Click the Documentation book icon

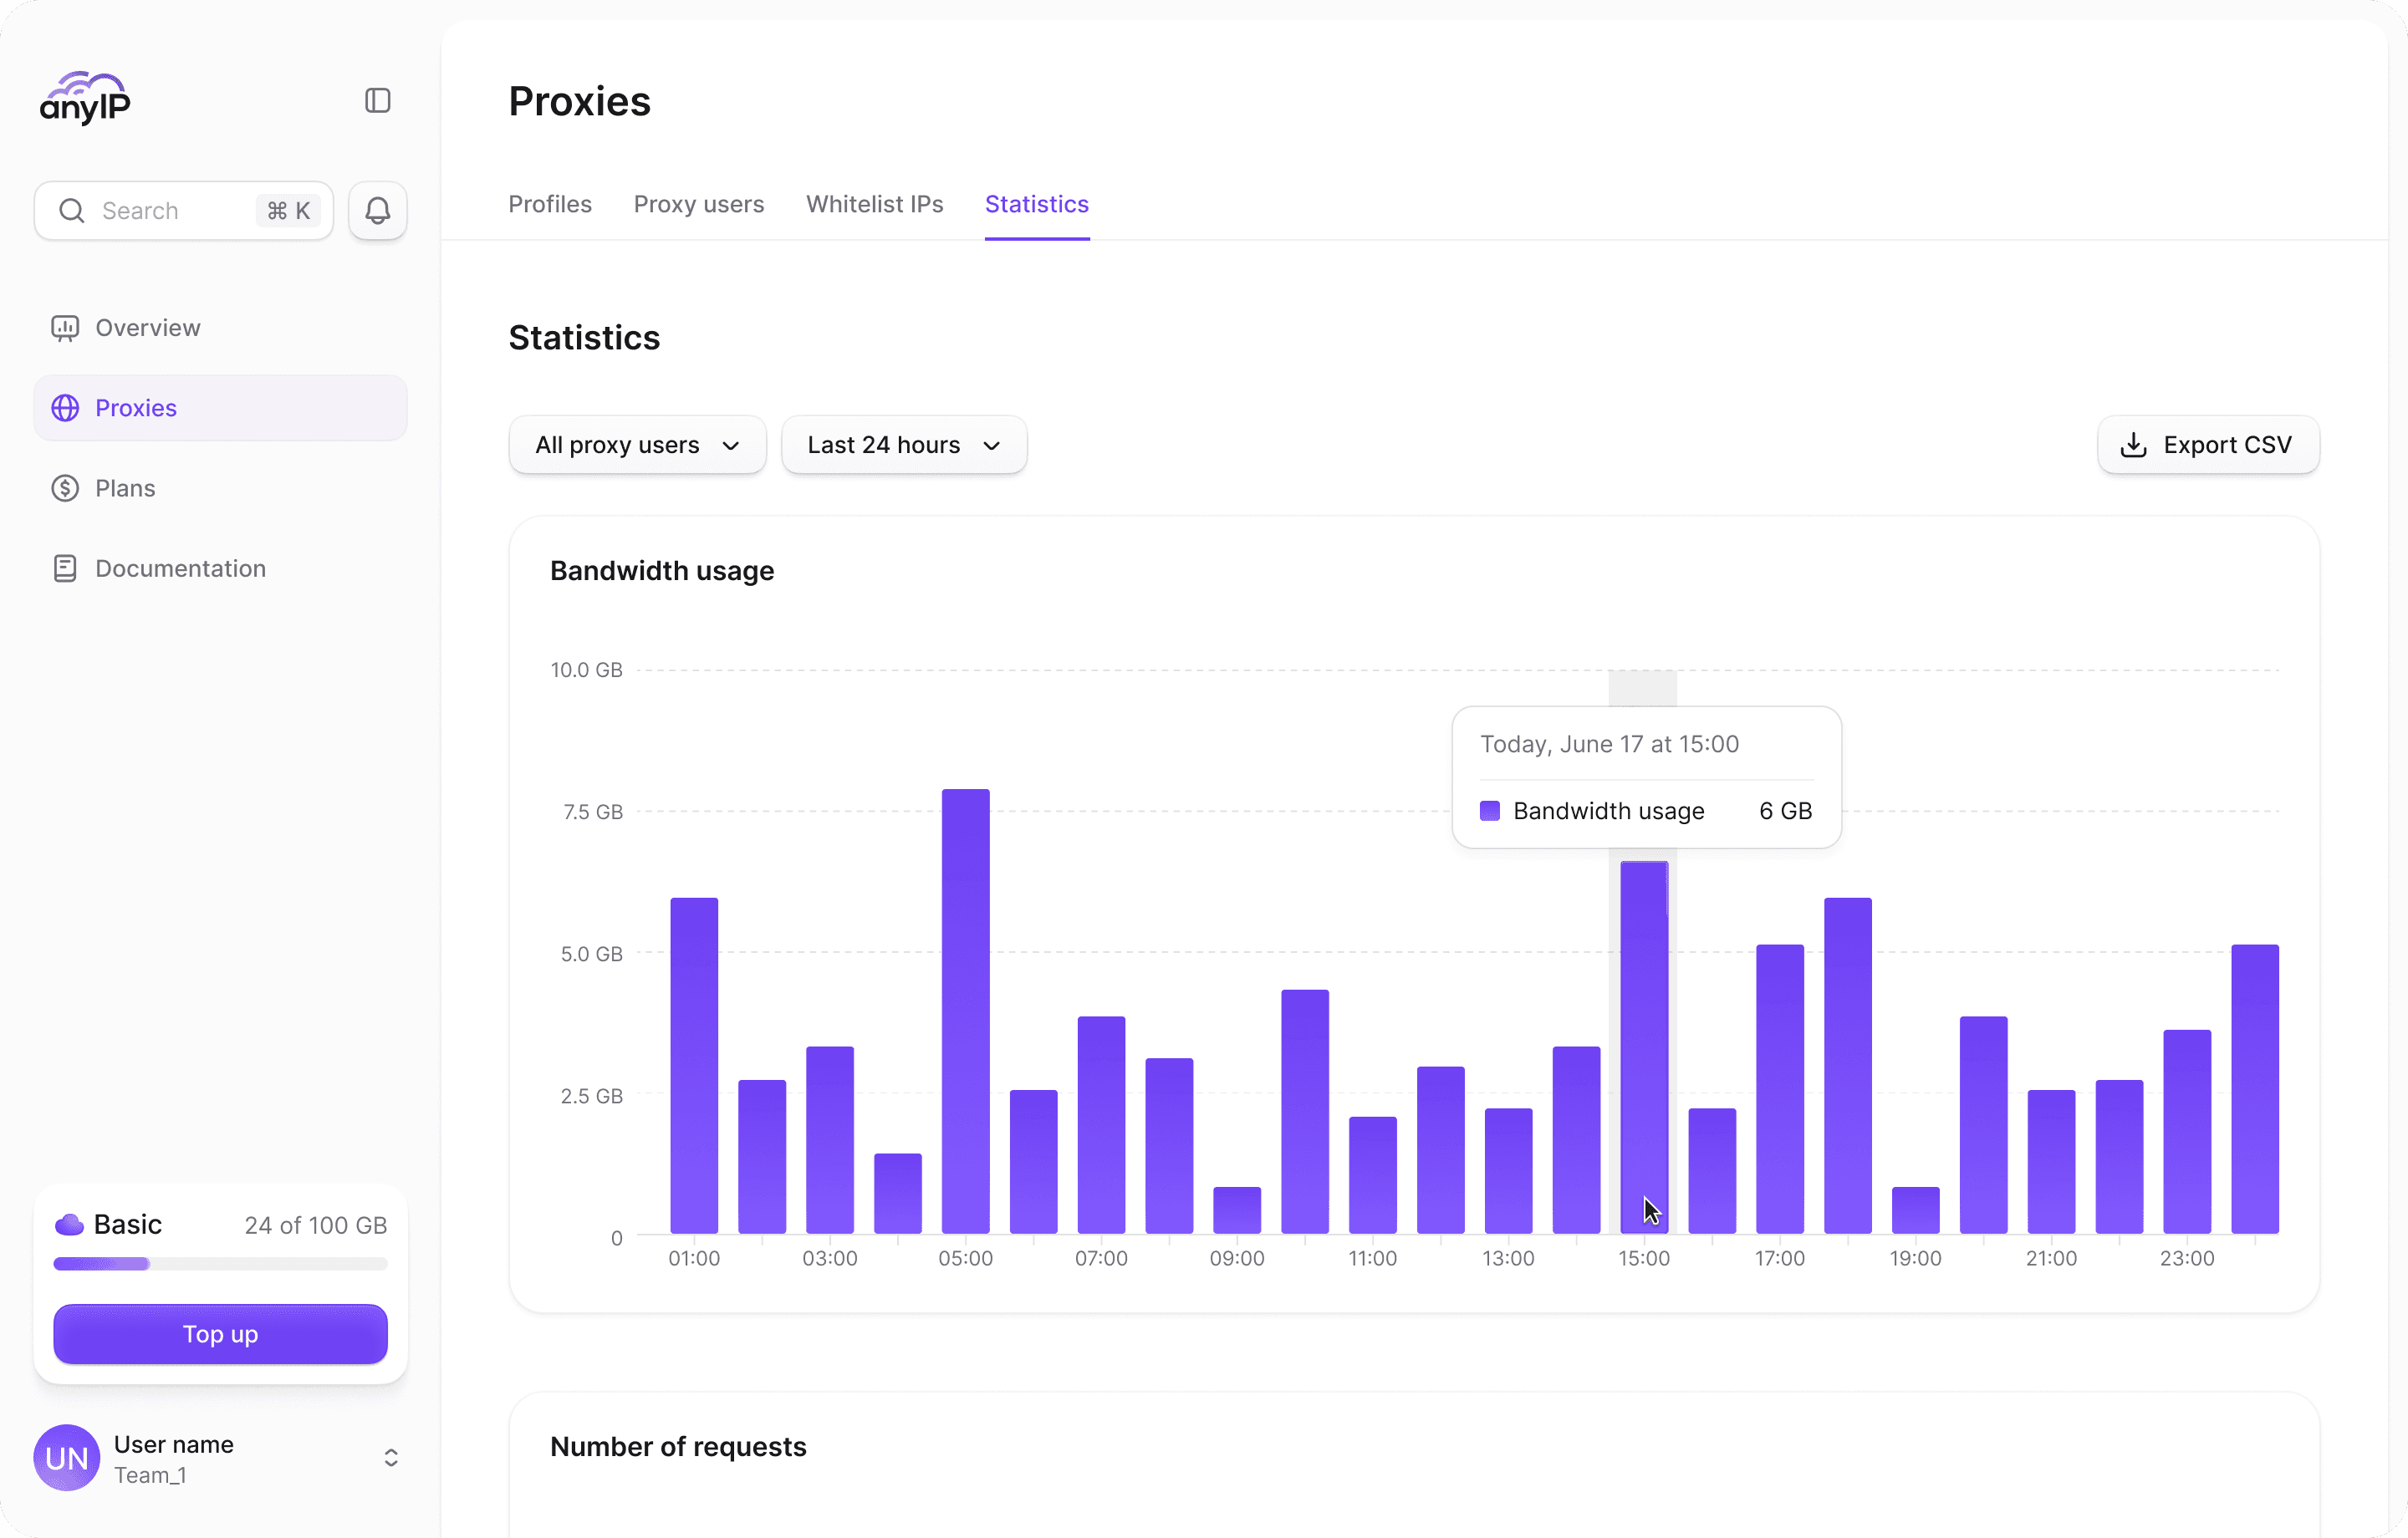coord(65,568)
